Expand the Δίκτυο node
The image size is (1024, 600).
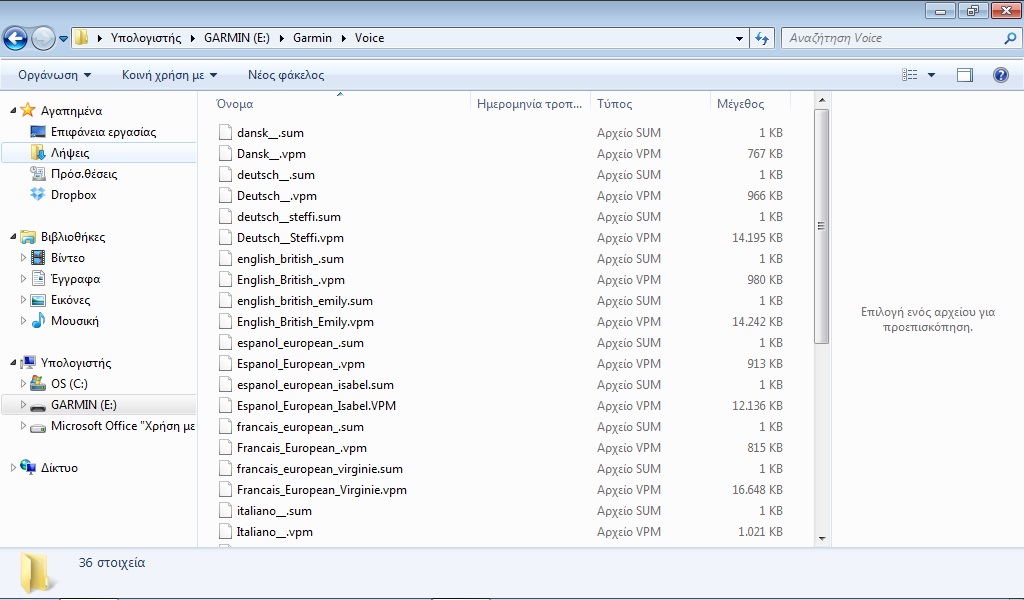(x=13, y=467)
